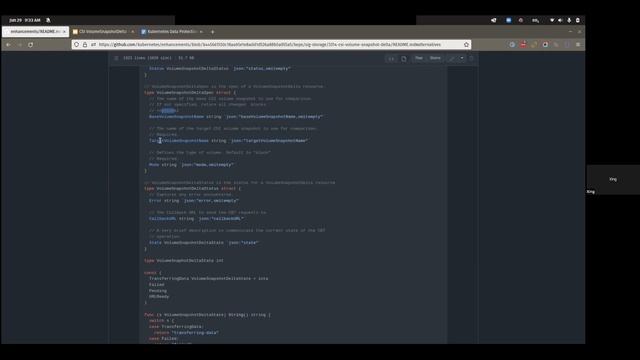Open the network status indicator
This screenshot has height=360, width=640.
coord(552,20)
